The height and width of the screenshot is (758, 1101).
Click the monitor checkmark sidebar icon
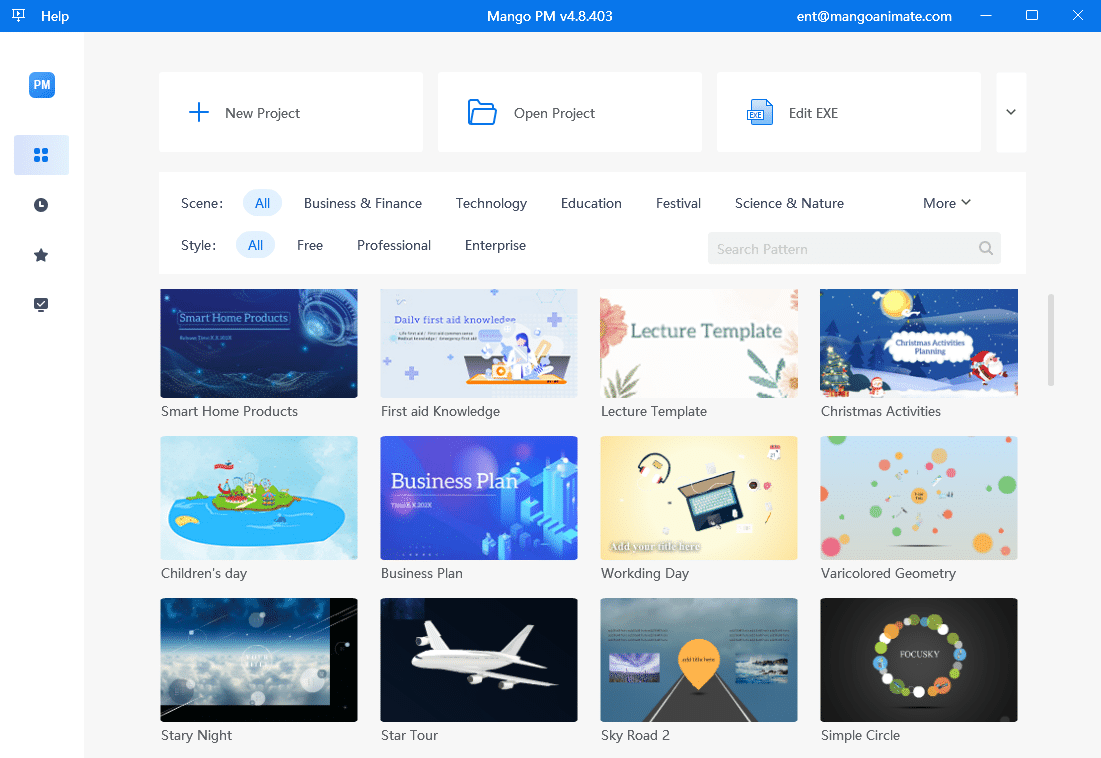(x=41, y=305)
